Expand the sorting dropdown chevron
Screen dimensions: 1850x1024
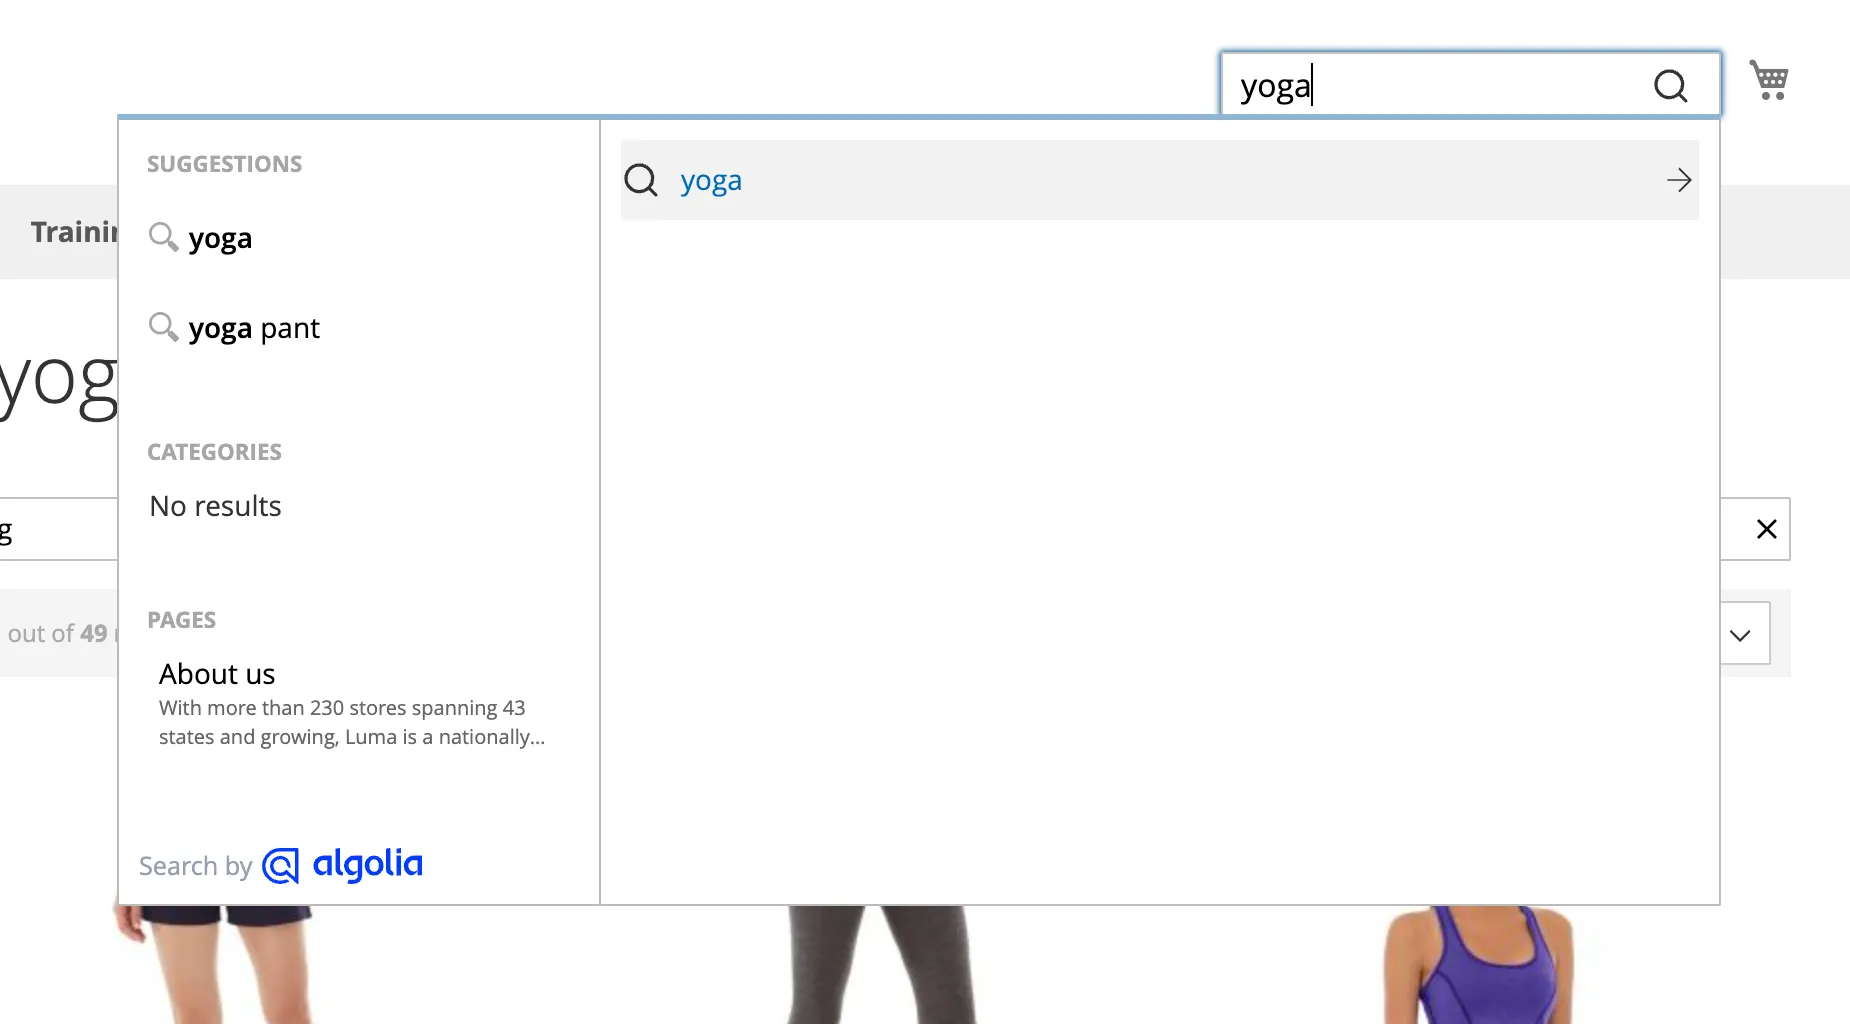pyautogui.click(x=1740, y=633)
